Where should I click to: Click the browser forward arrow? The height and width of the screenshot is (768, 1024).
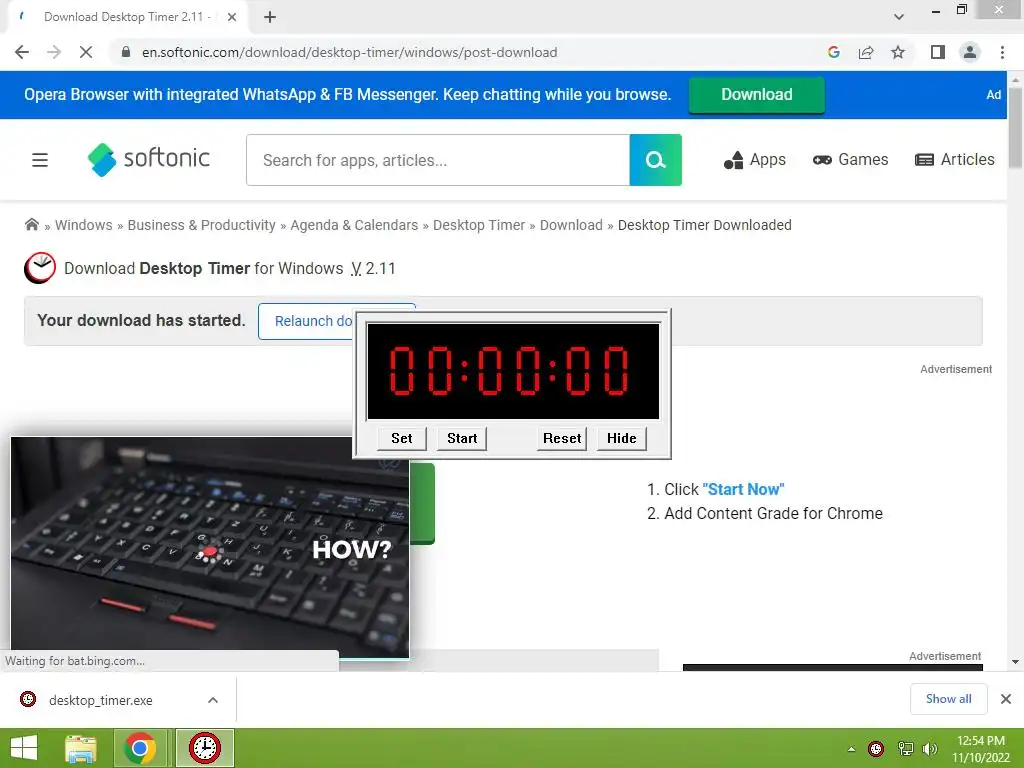point(54,52)
